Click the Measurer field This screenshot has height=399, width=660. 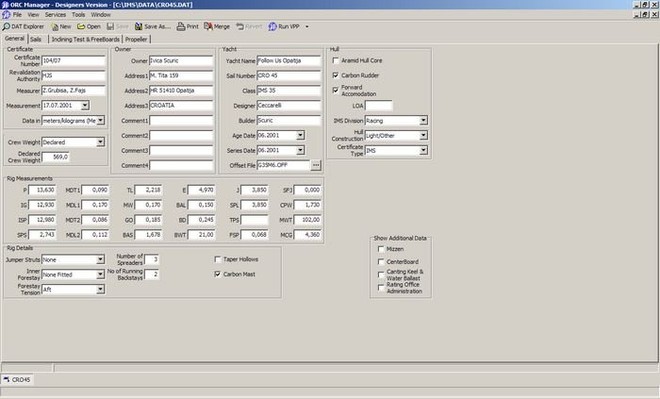coord(73,90)
